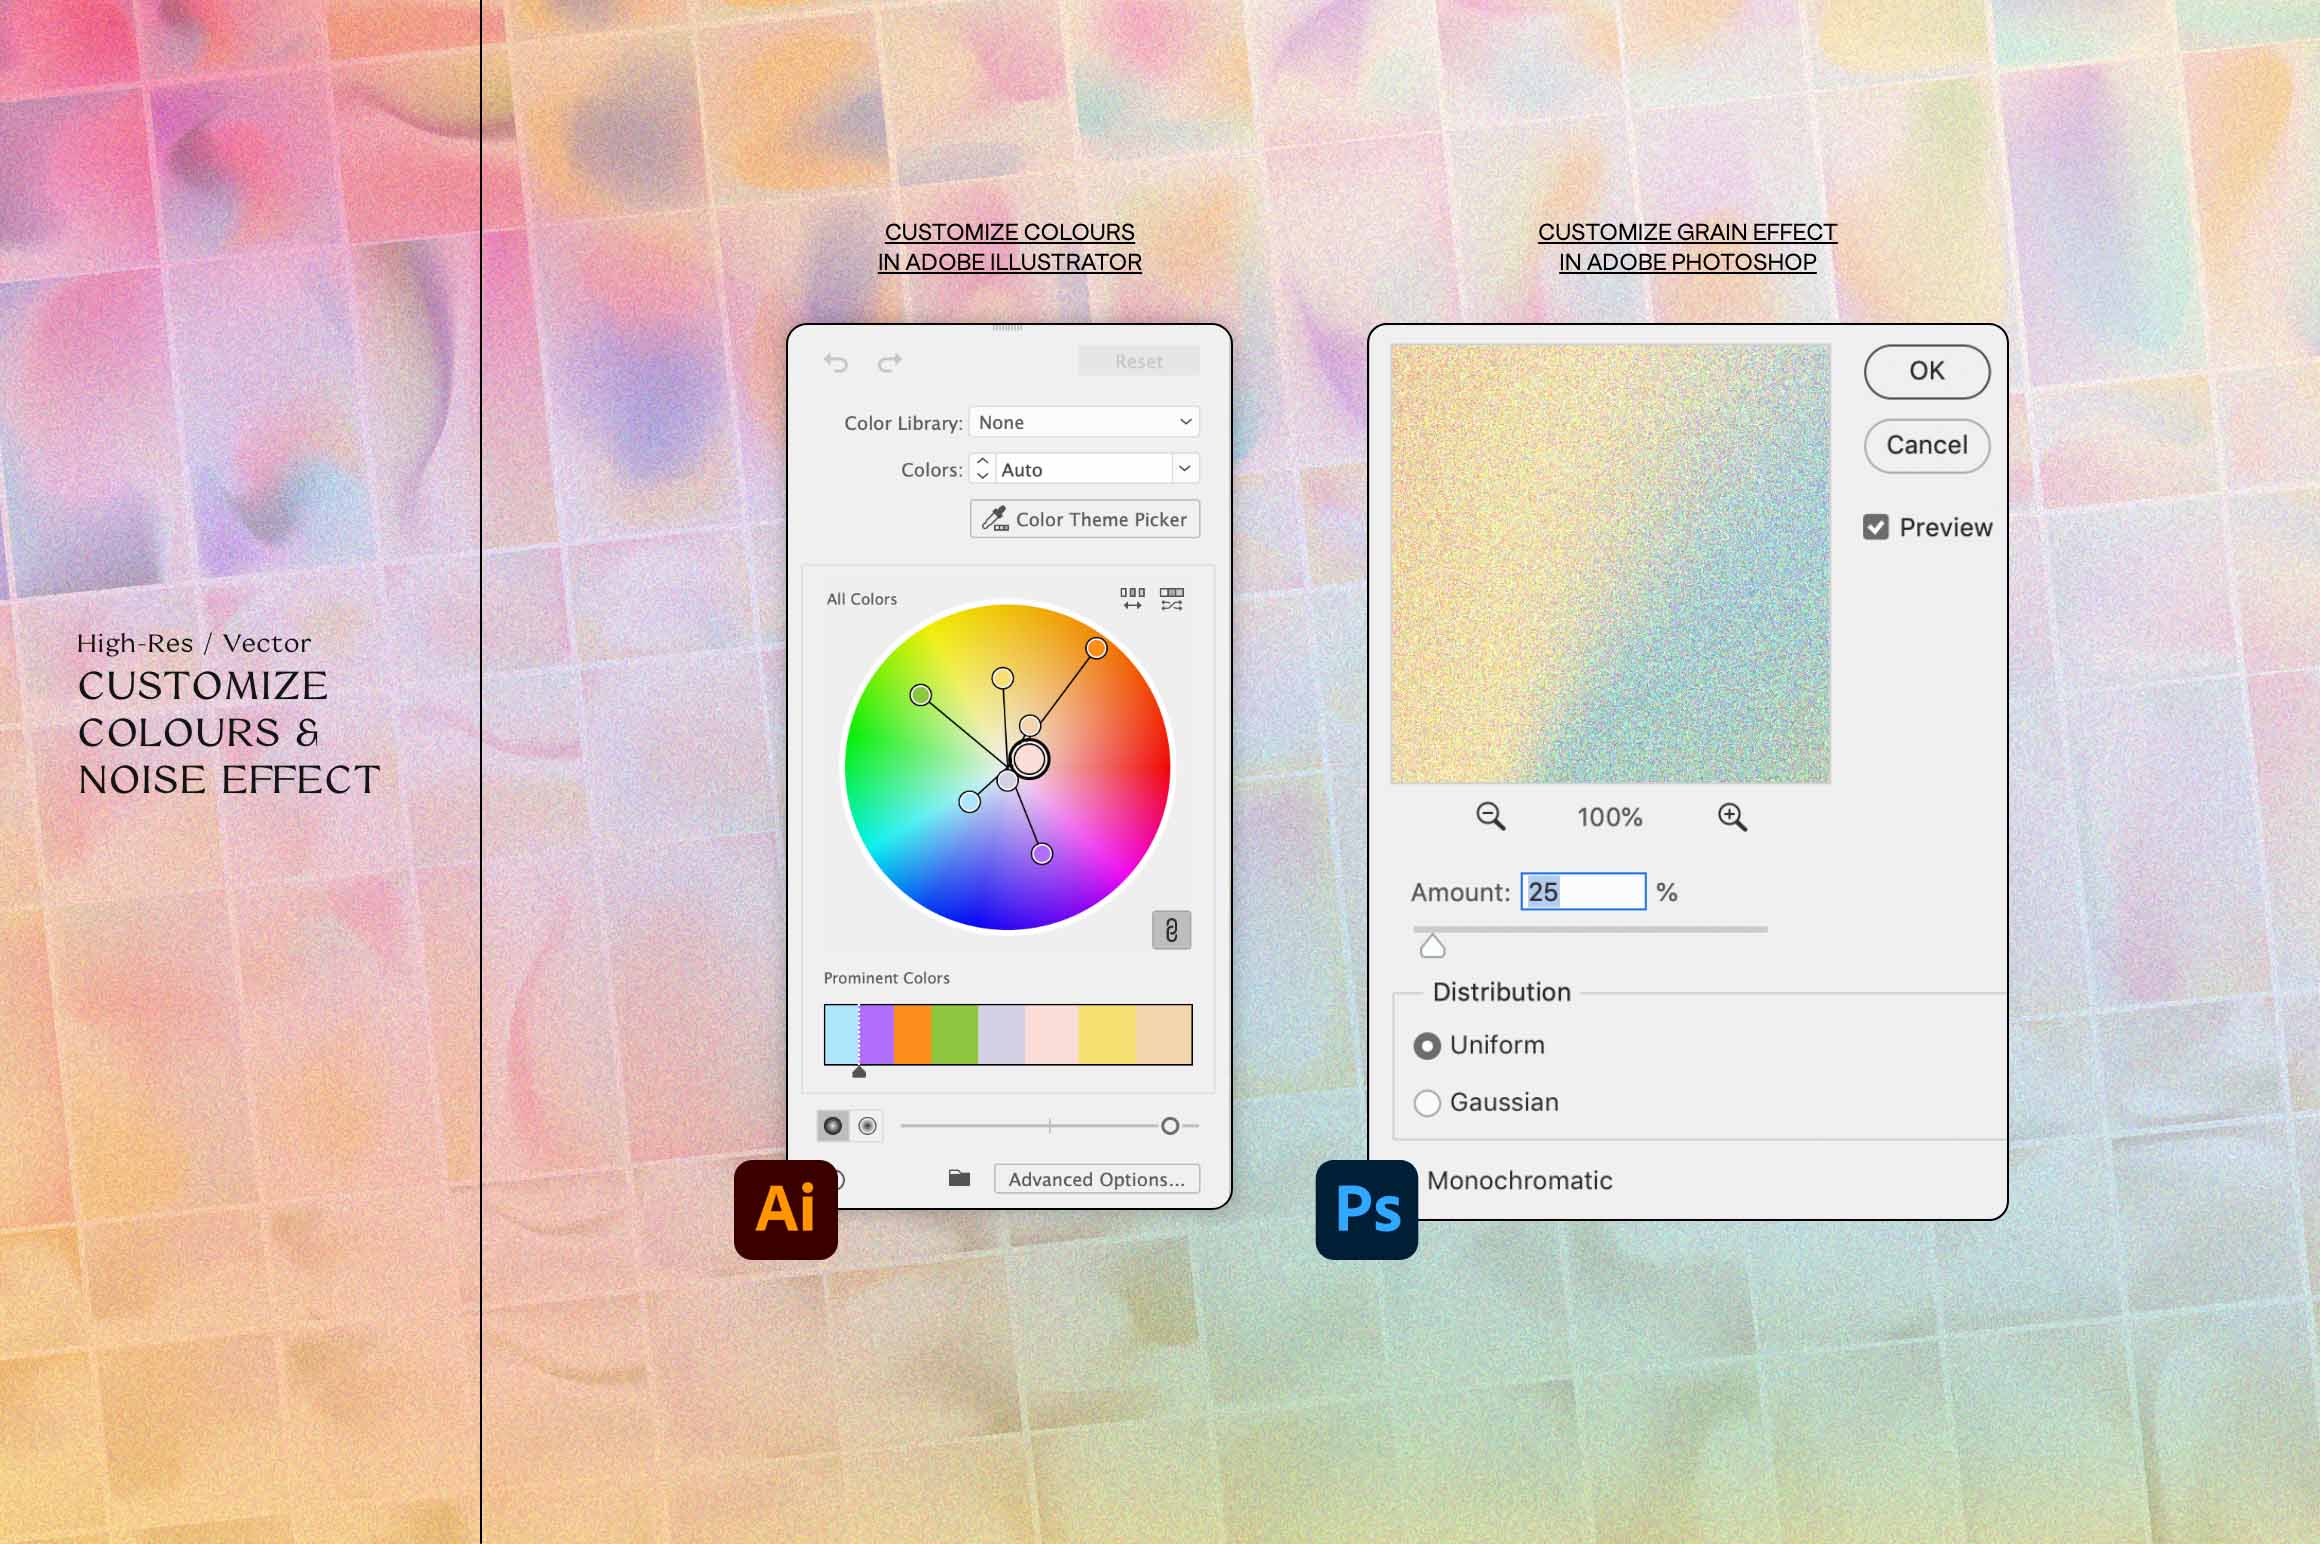The width and height of the screenshot is (2320, 1544).
Task: Click the redo arrow in the Recolor panel
Action: pyautogui.click(x=889, y=362)
